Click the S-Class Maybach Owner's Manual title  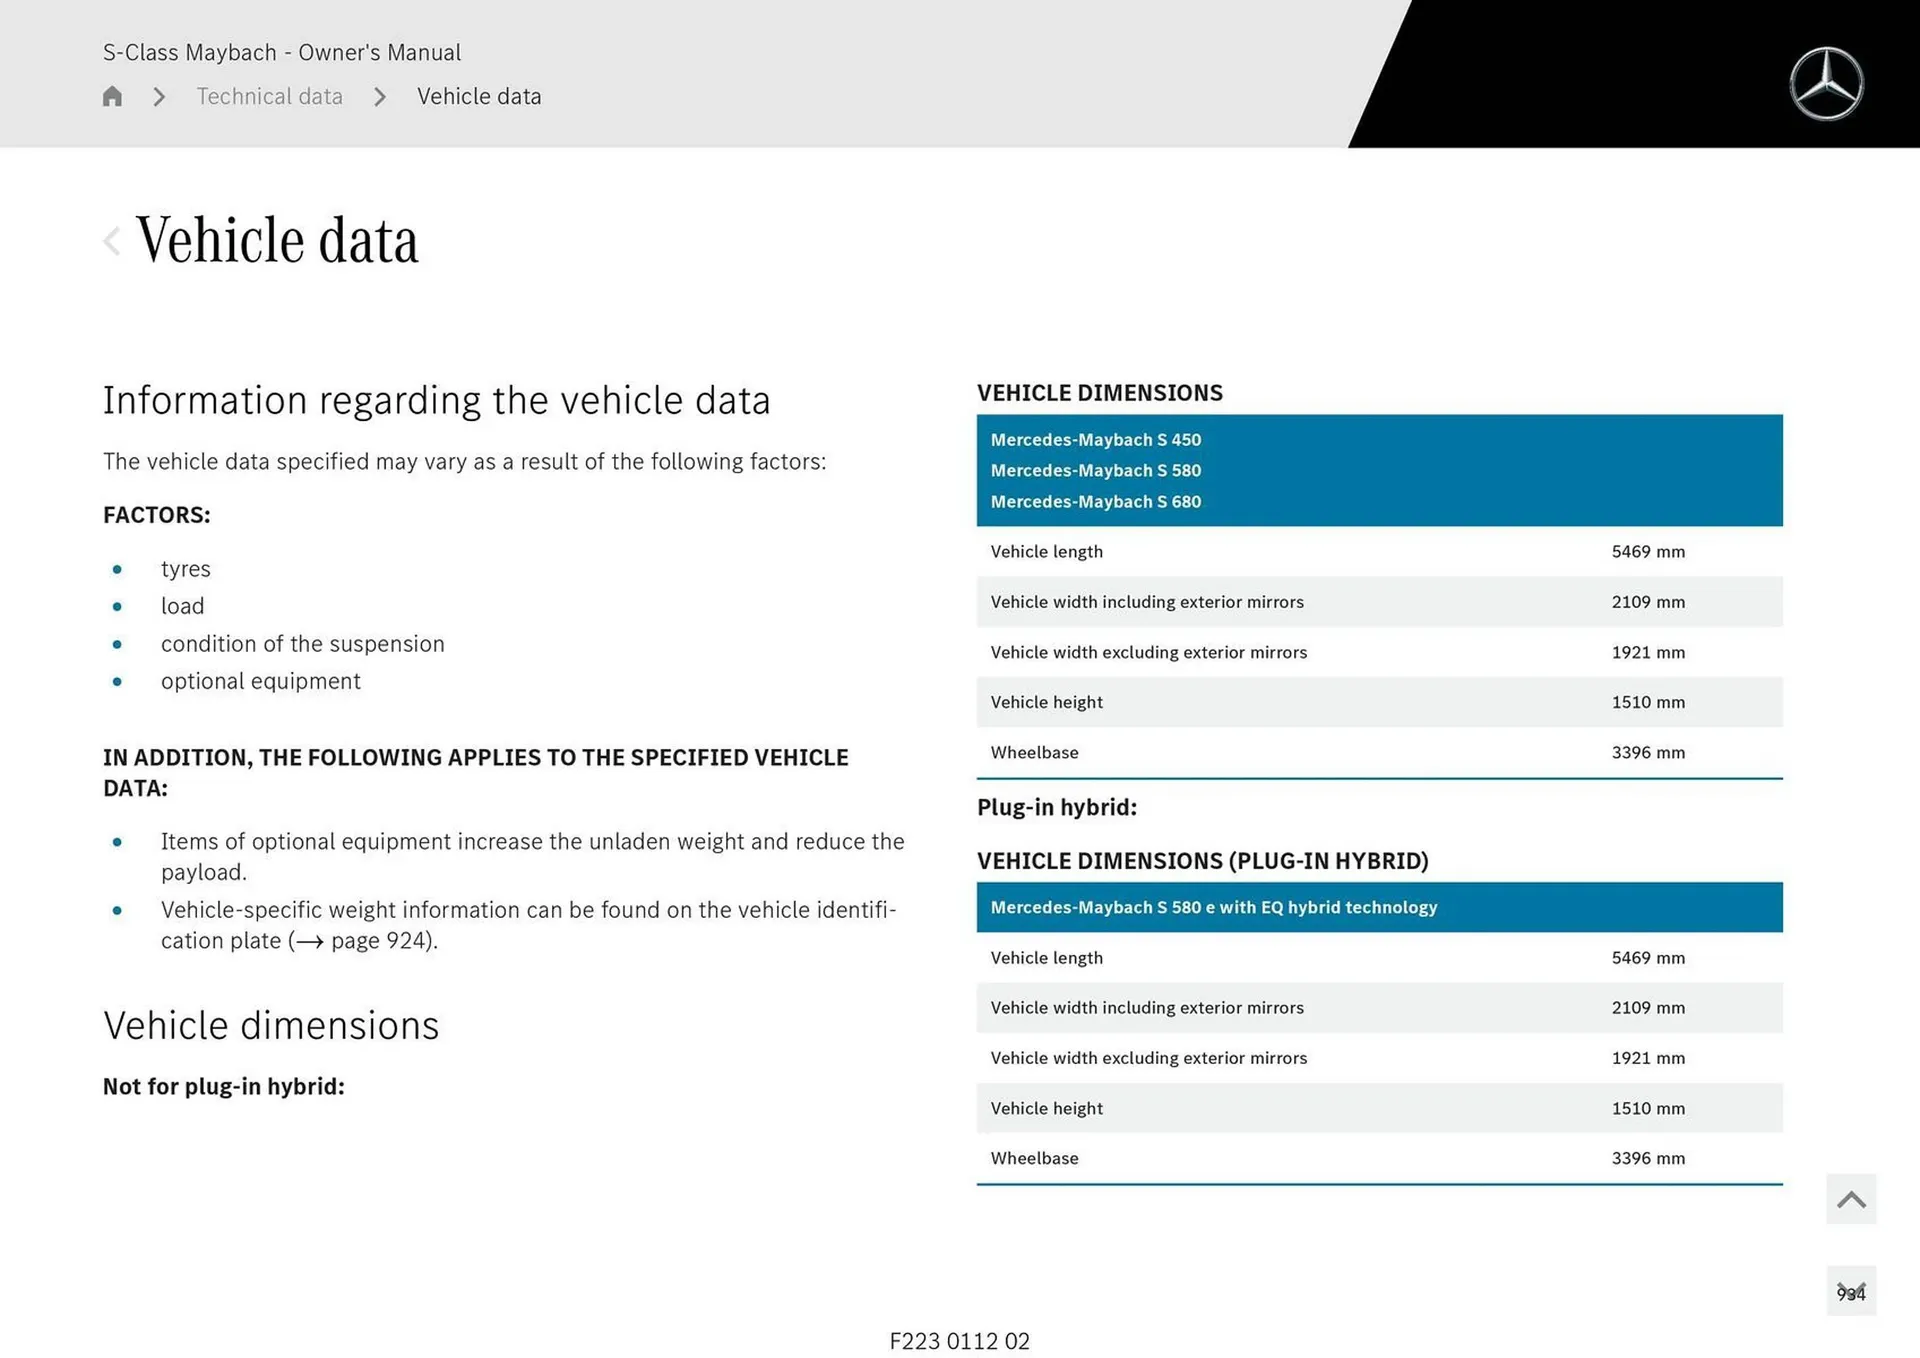(x=283, y=52)
